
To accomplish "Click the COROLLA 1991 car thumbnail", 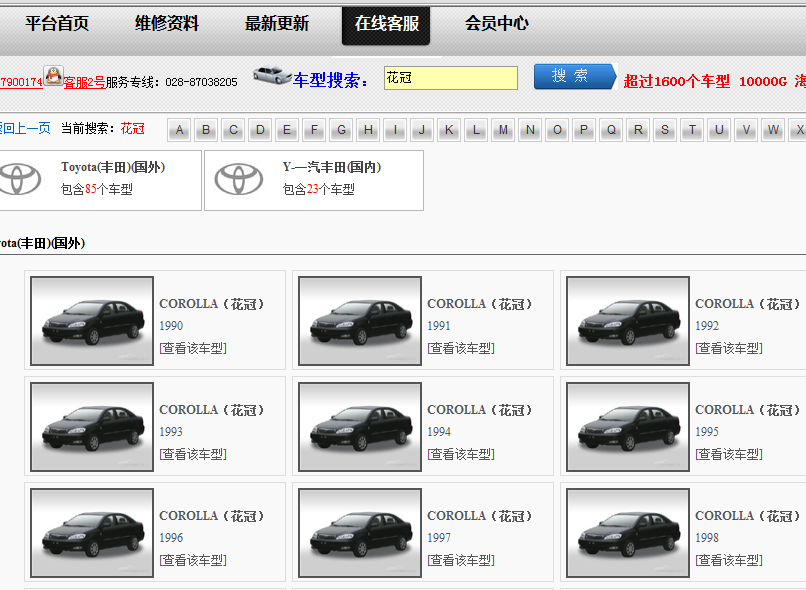I will [x=360, y=321].
